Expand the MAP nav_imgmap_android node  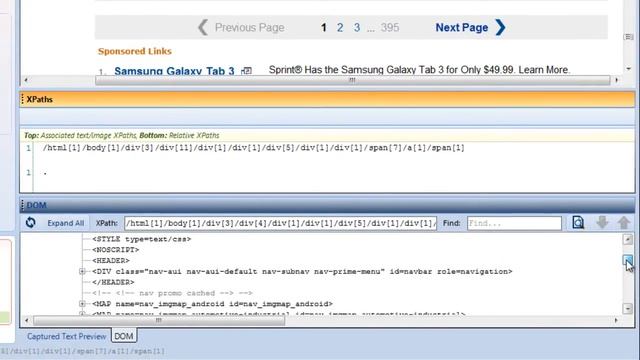click(x=82, y=304)
